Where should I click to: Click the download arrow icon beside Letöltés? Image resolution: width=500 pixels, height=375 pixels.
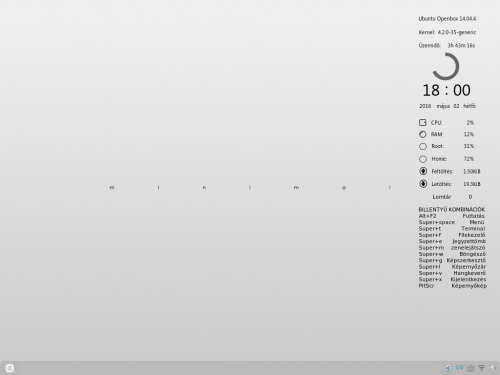click(423, 184)
